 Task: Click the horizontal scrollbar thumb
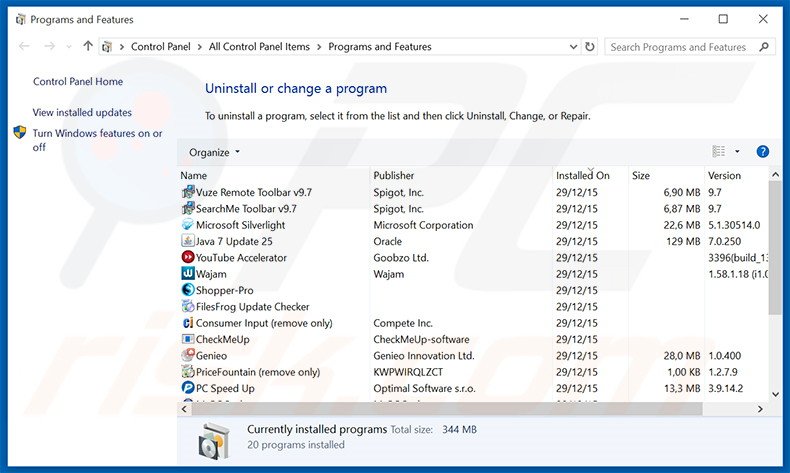point(447,409)
